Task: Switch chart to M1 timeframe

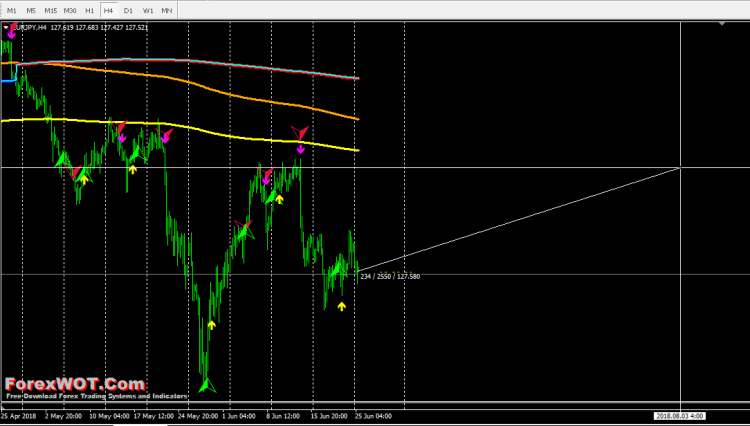Action: [11, 10]
